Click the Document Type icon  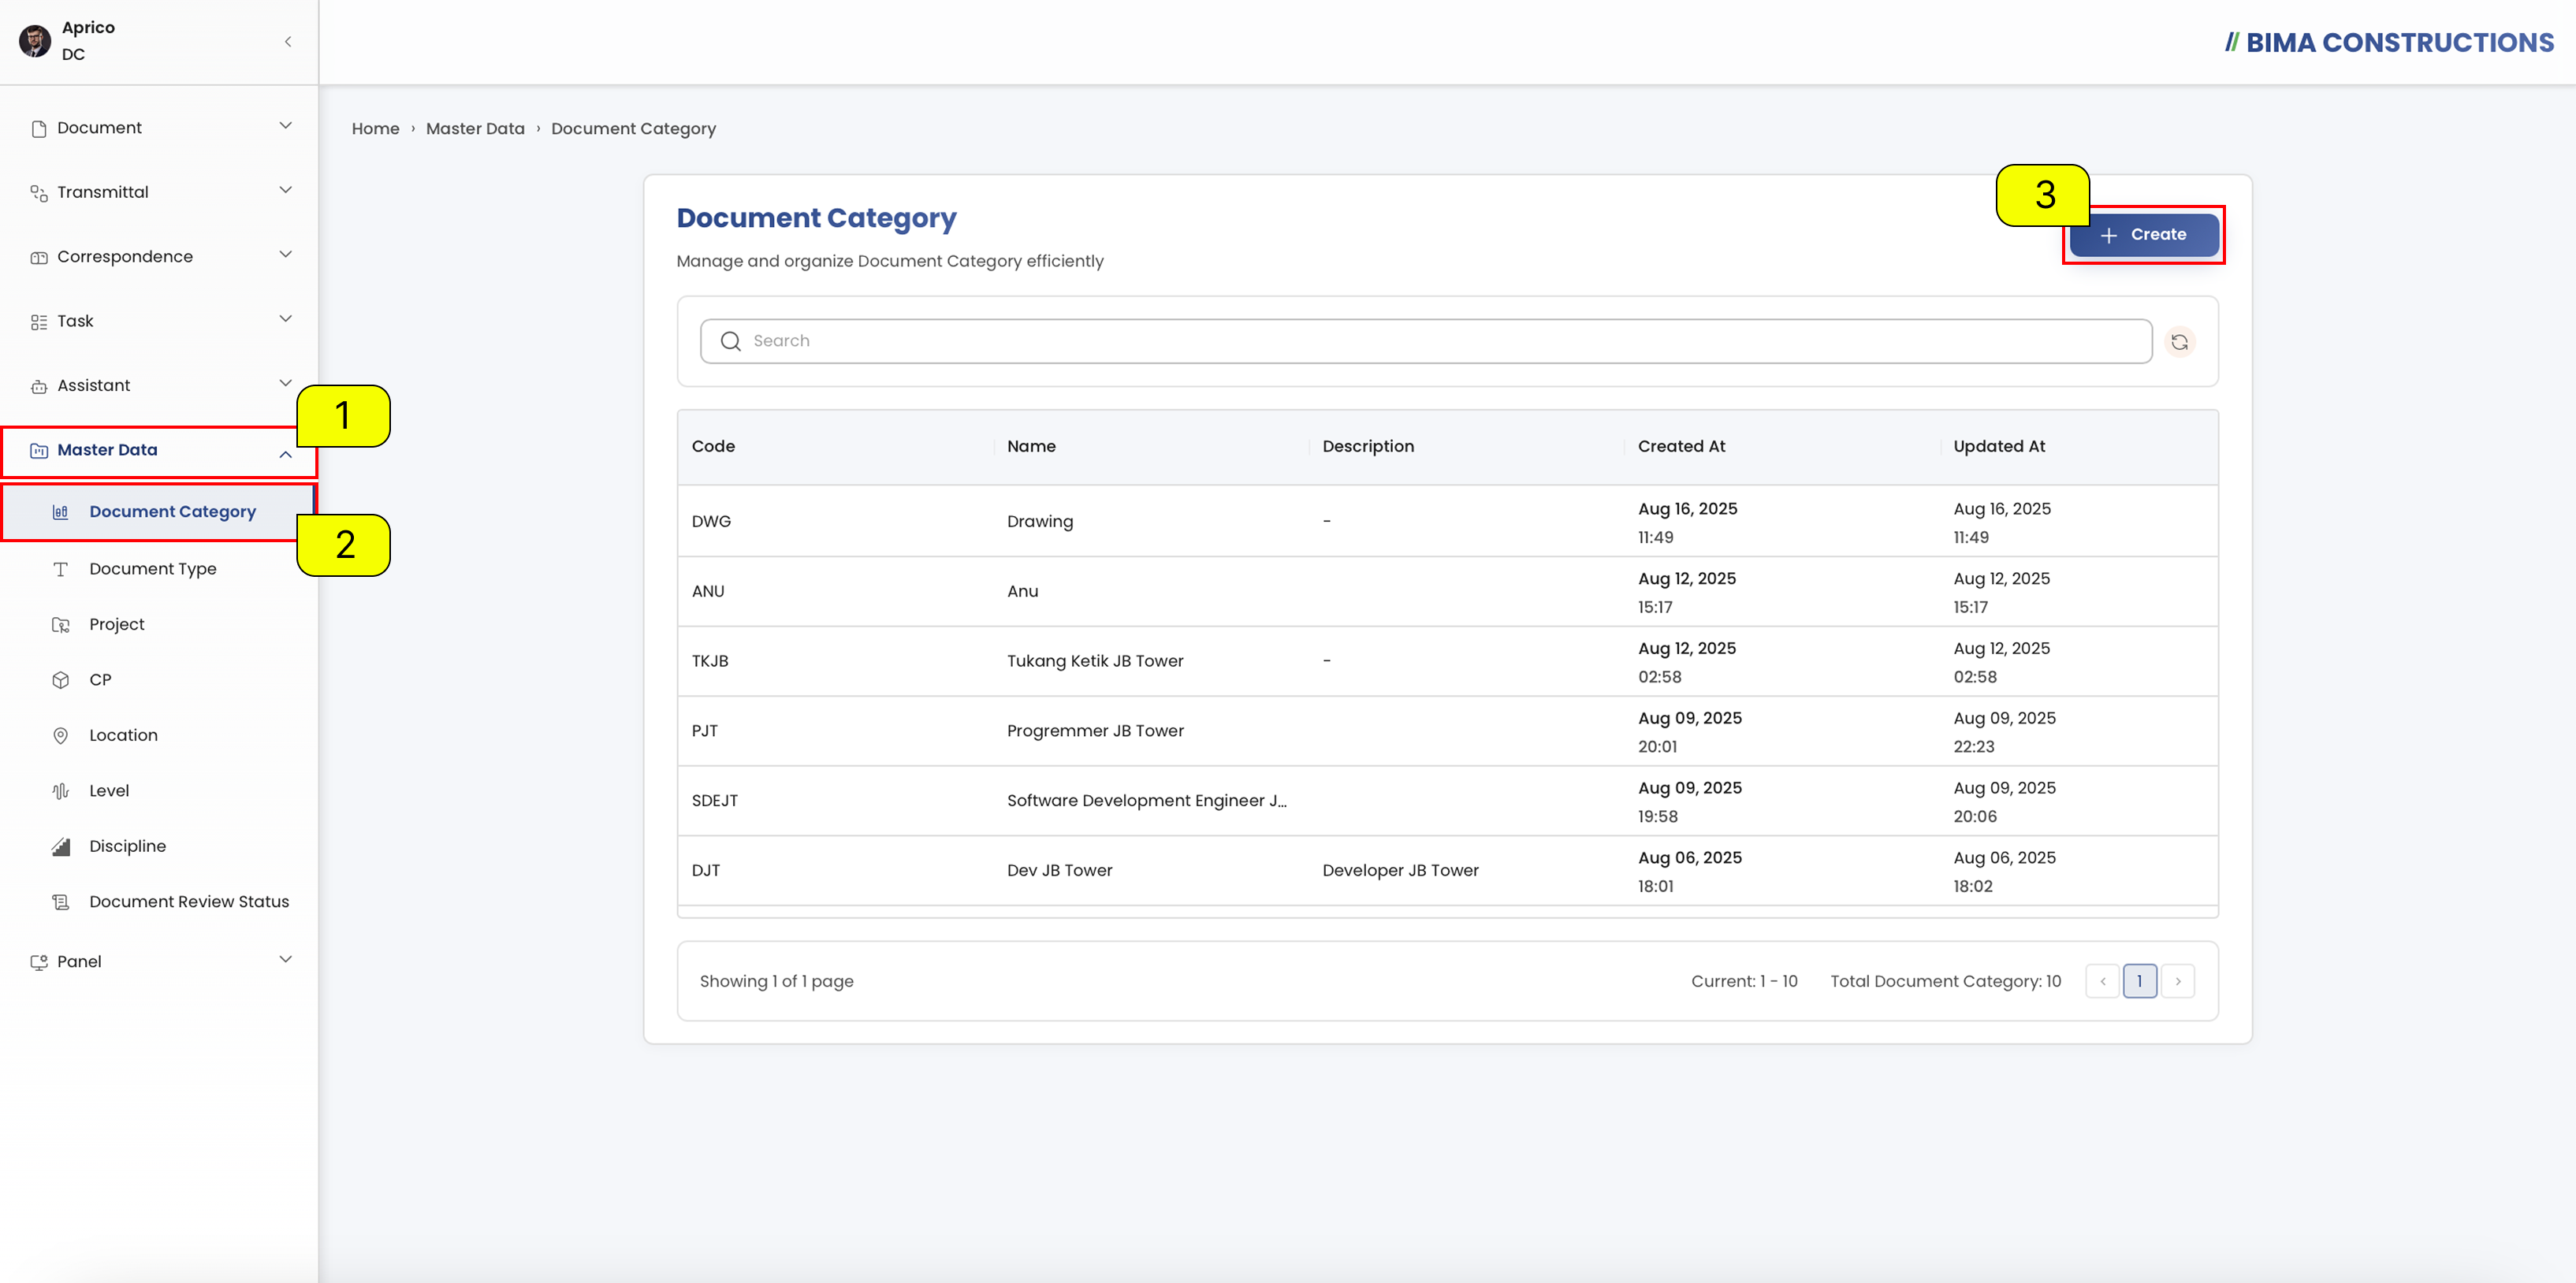tap(61, 569)
